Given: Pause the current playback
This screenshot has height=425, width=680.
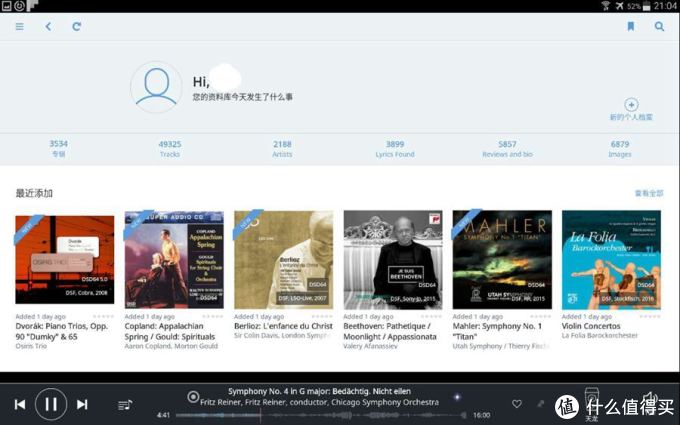Looking at the screenshot, I should tap(51, 404).
